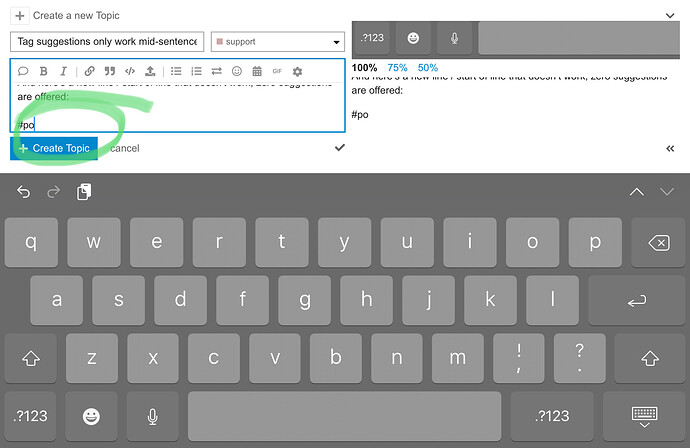Viewport: 690px width, 448px height.
Task: Open the support category dropdown
Action: (x=278, y=42)
